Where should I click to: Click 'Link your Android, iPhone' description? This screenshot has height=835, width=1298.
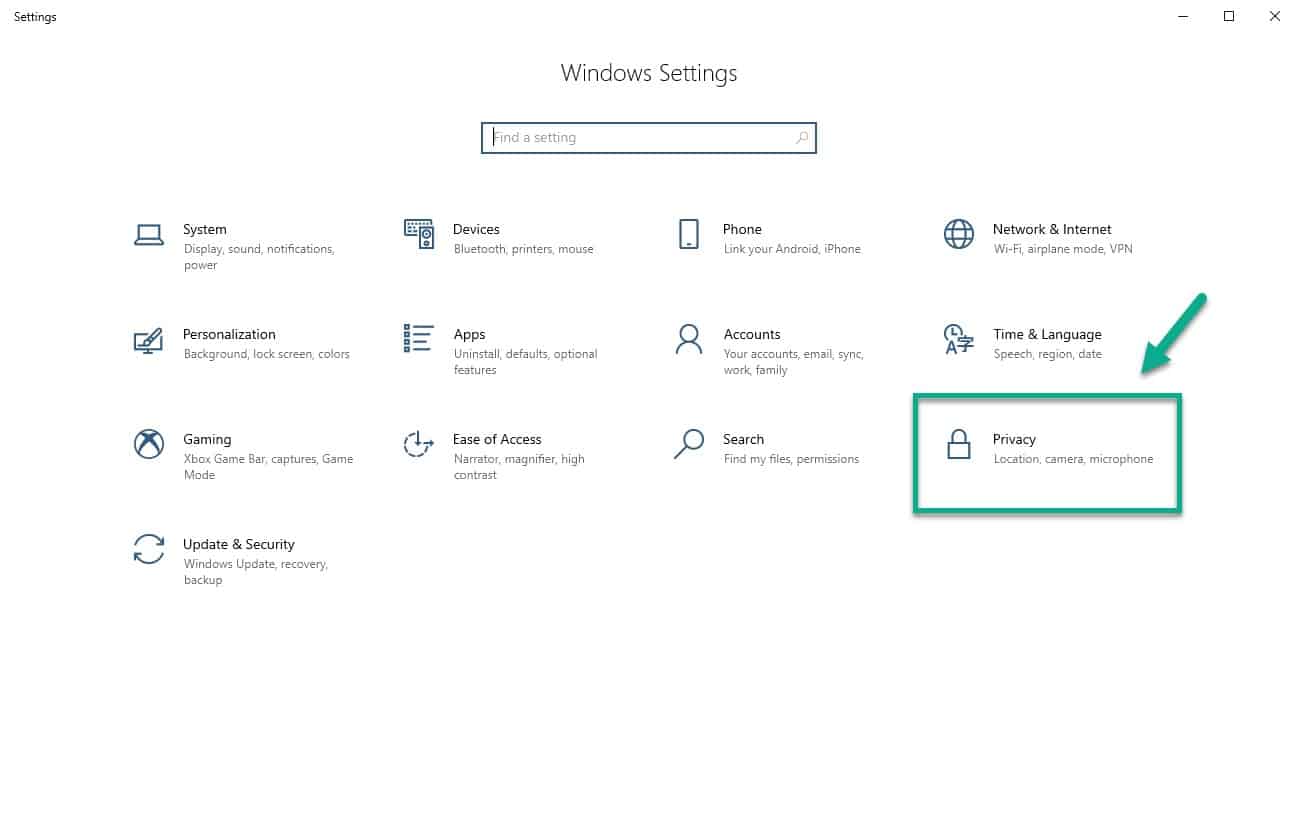click(x=792, y=249)
